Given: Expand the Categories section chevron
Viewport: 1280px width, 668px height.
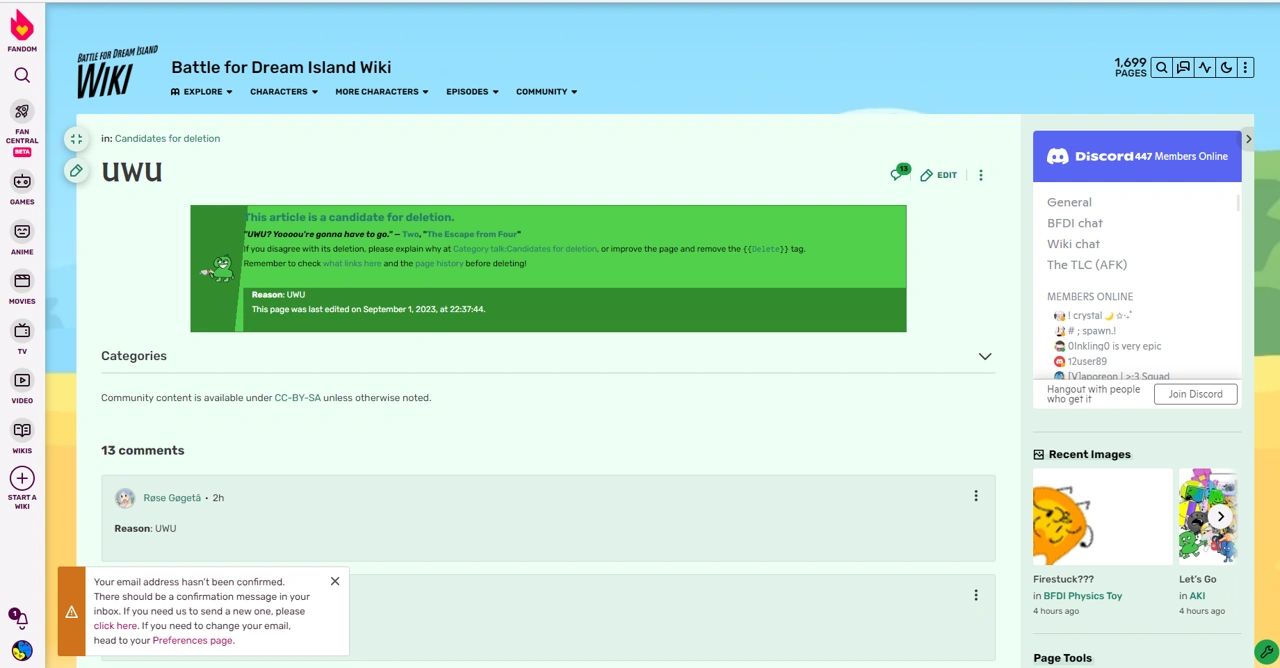Looking at the screenshot, I should click(x=985, y=357).
